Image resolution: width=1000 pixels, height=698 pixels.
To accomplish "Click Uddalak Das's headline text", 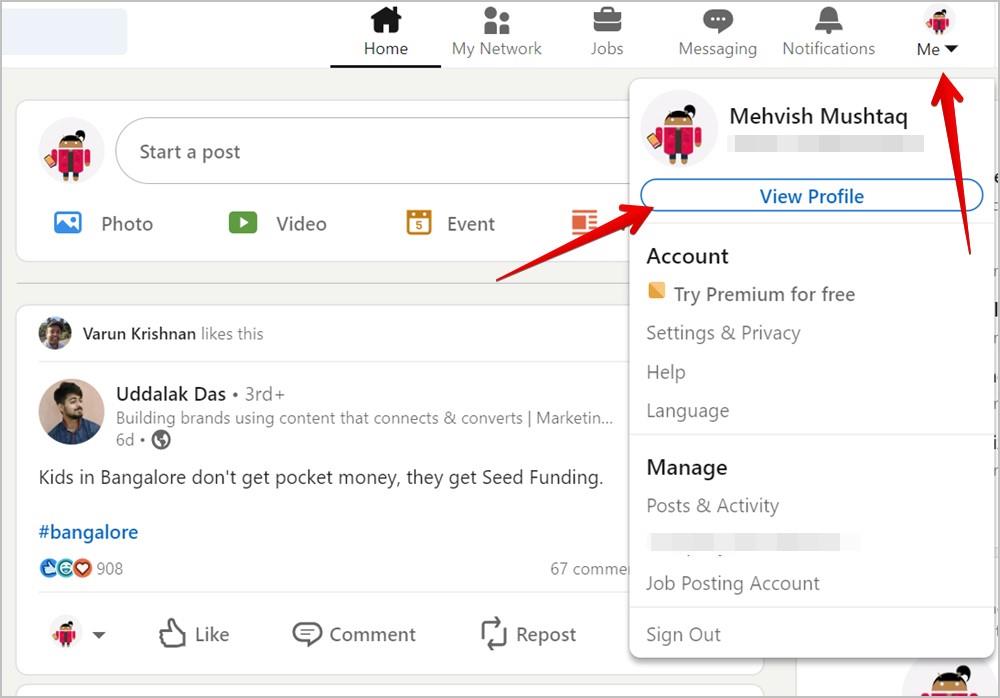I will pos(364,419).
